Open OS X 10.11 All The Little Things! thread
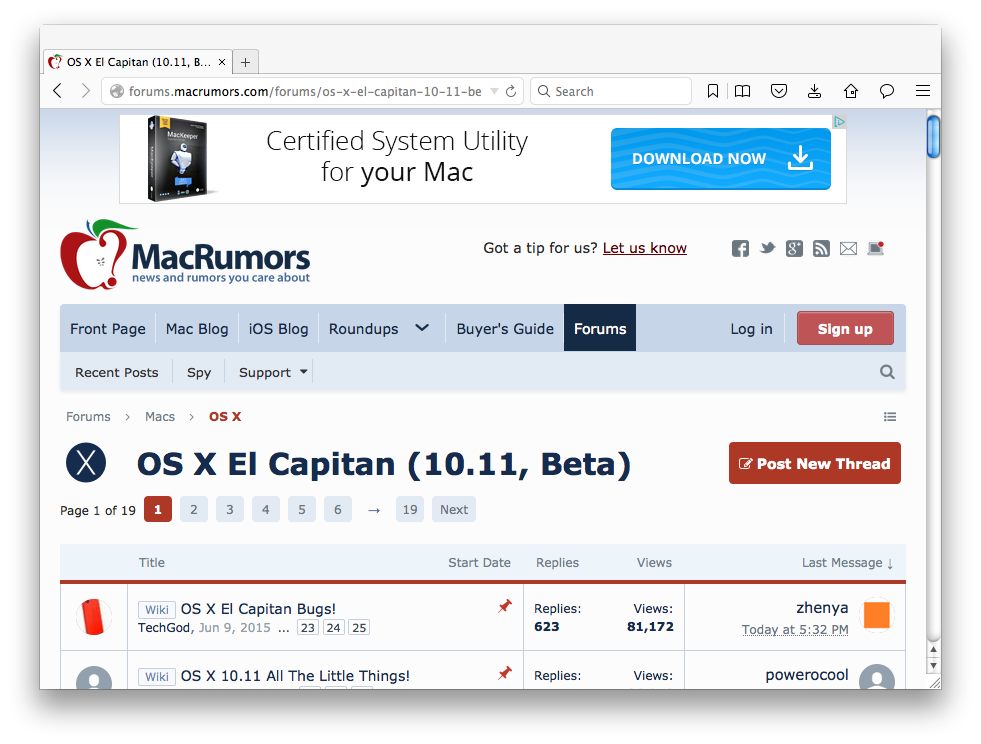This screenshot has width=981, height=744. 295,676
